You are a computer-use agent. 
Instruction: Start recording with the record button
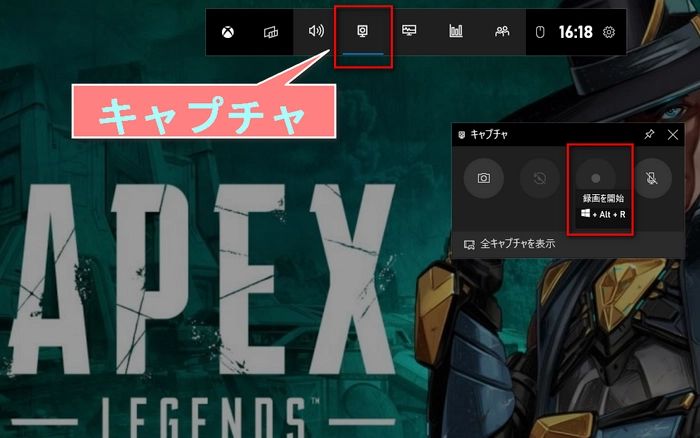(596, 178)
